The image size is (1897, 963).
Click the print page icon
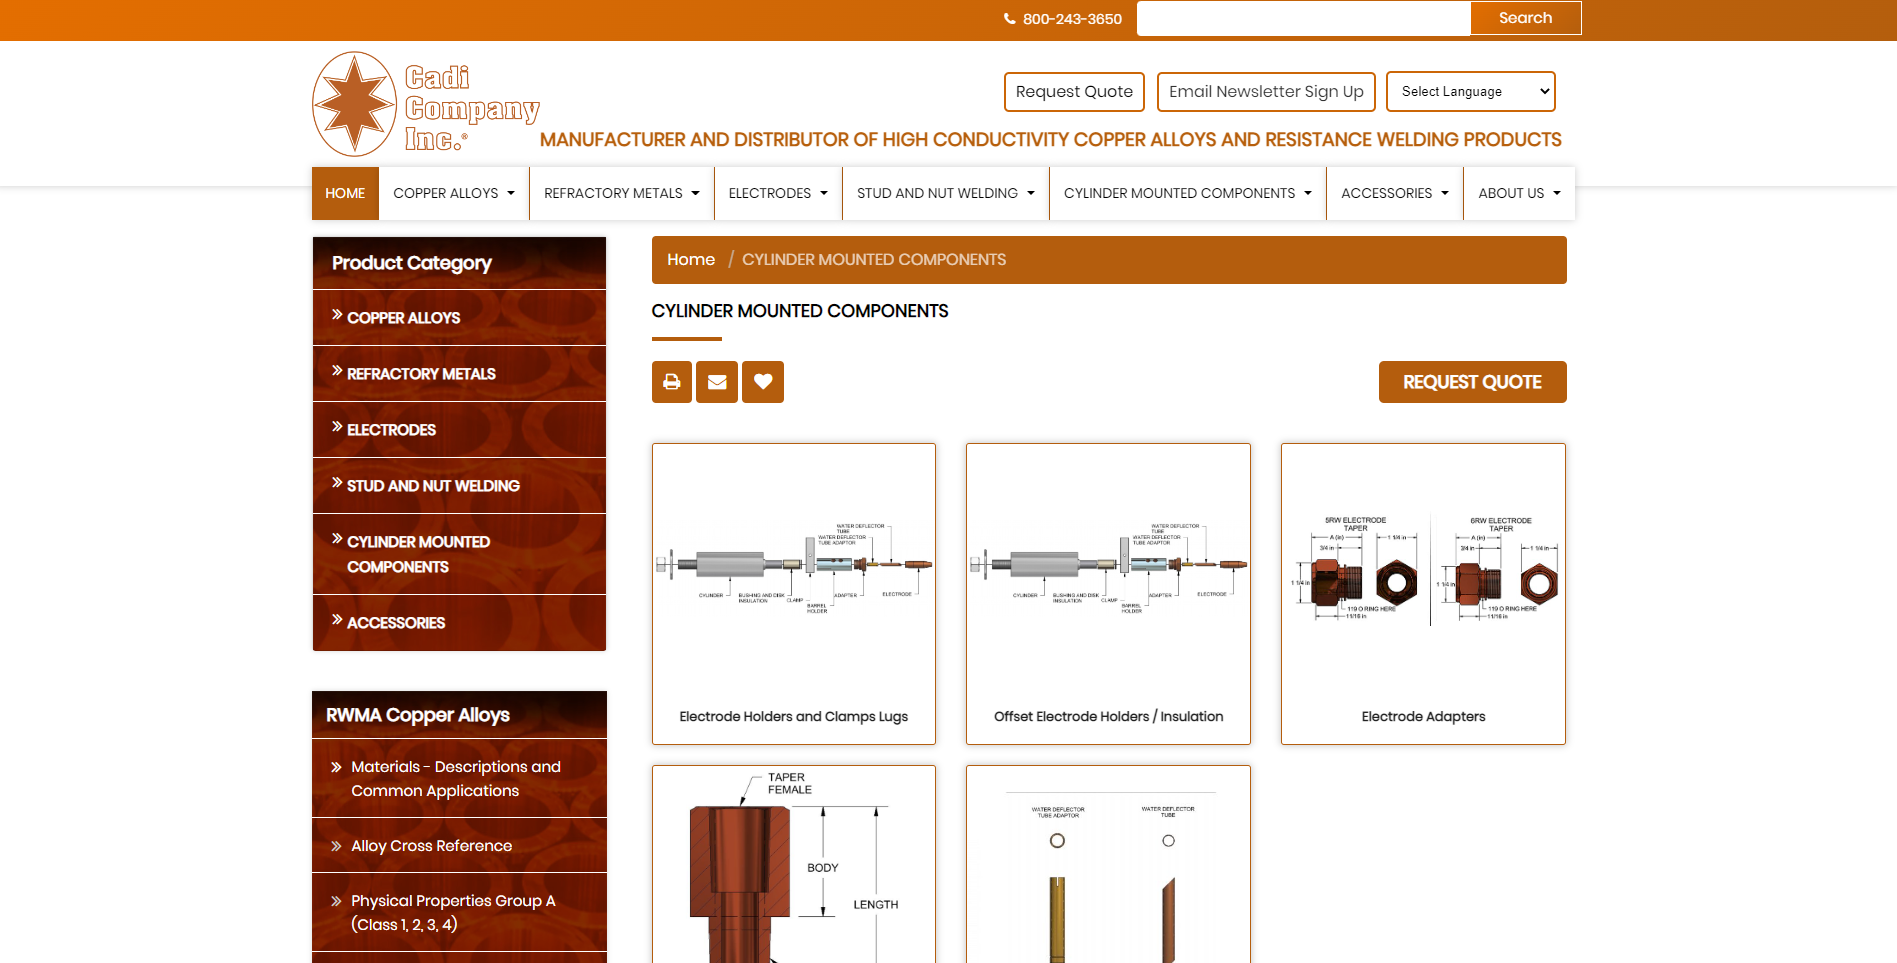pos(671,382)
